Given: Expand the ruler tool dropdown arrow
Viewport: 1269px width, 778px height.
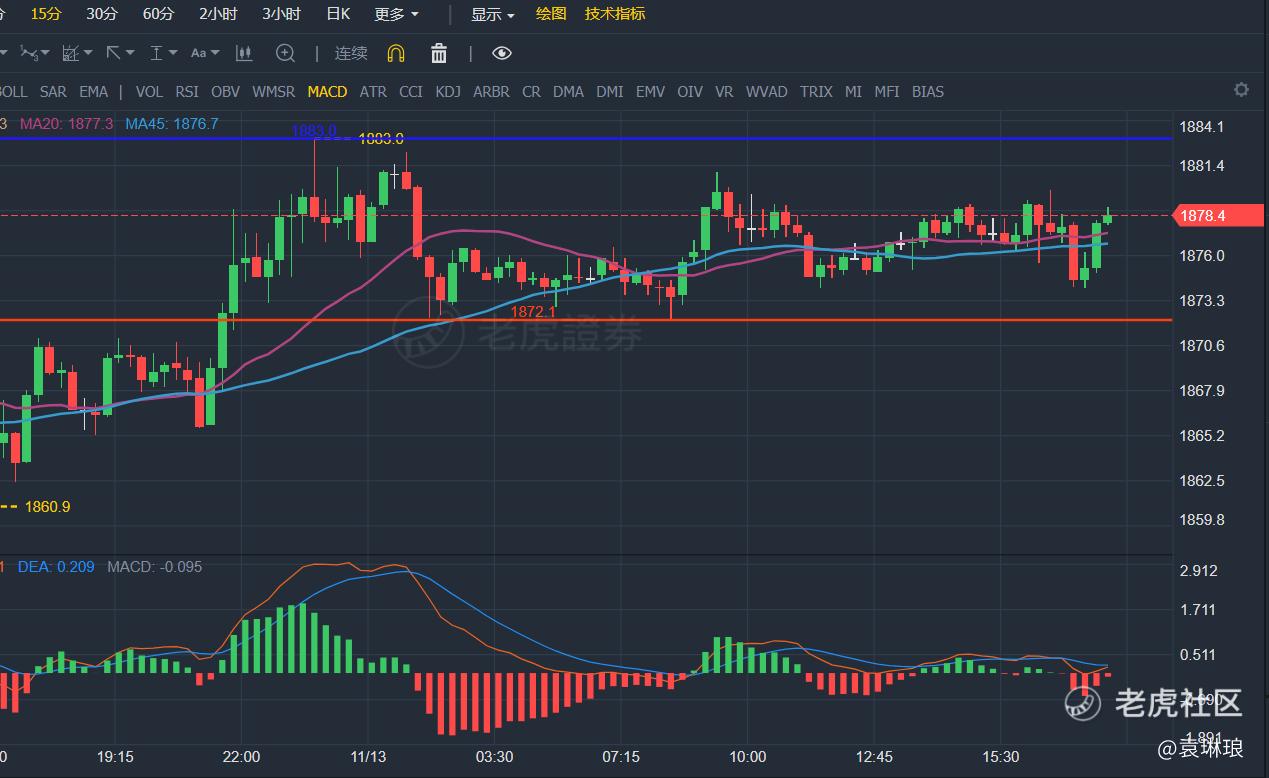Looking at the screenshot, I should [173, 53].
